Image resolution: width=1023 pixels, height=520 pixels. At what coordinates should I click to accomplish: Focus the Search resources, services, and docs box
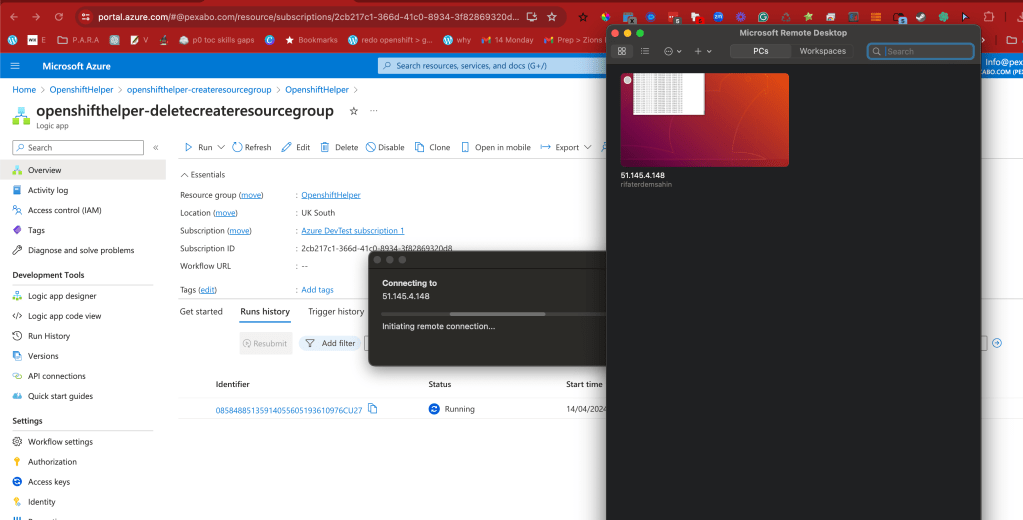pyautogui.click(x=492, y=66)
